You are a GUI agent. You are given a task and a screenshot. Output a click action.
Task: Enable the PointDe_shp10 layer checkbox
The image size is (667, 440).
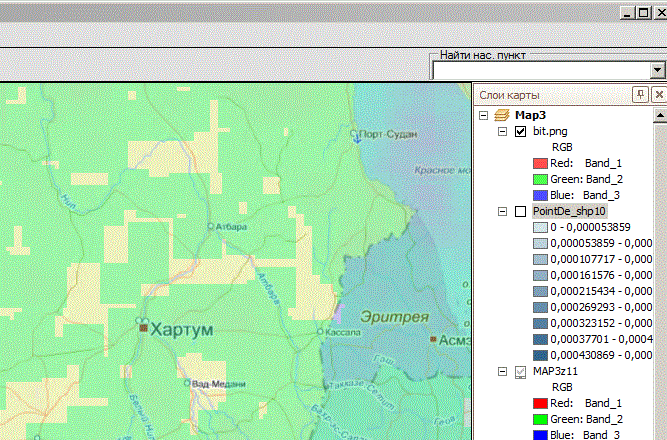click(520, 211)
